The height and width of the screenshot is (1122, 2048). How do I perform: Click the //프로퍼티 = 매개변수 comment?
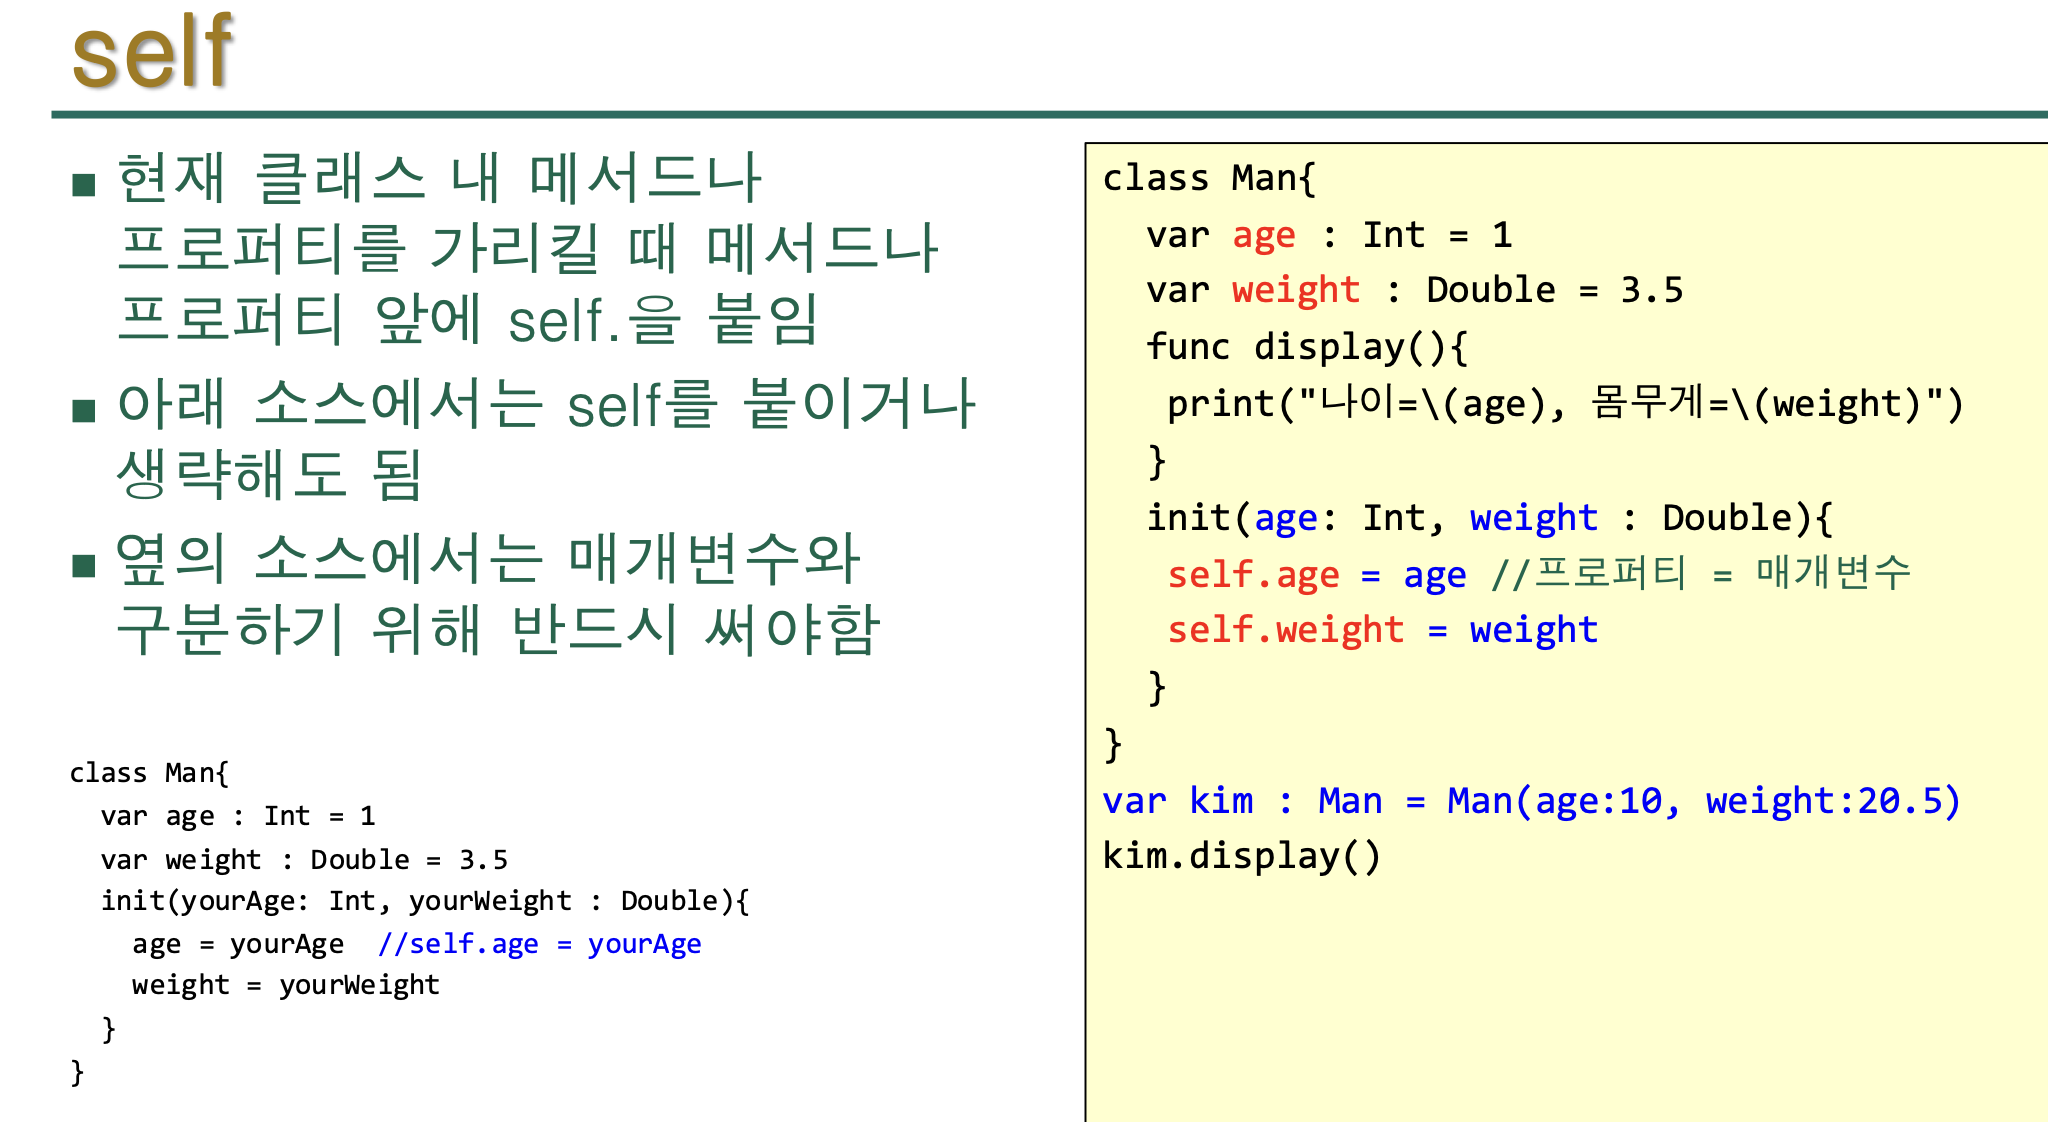[1700, 574]
